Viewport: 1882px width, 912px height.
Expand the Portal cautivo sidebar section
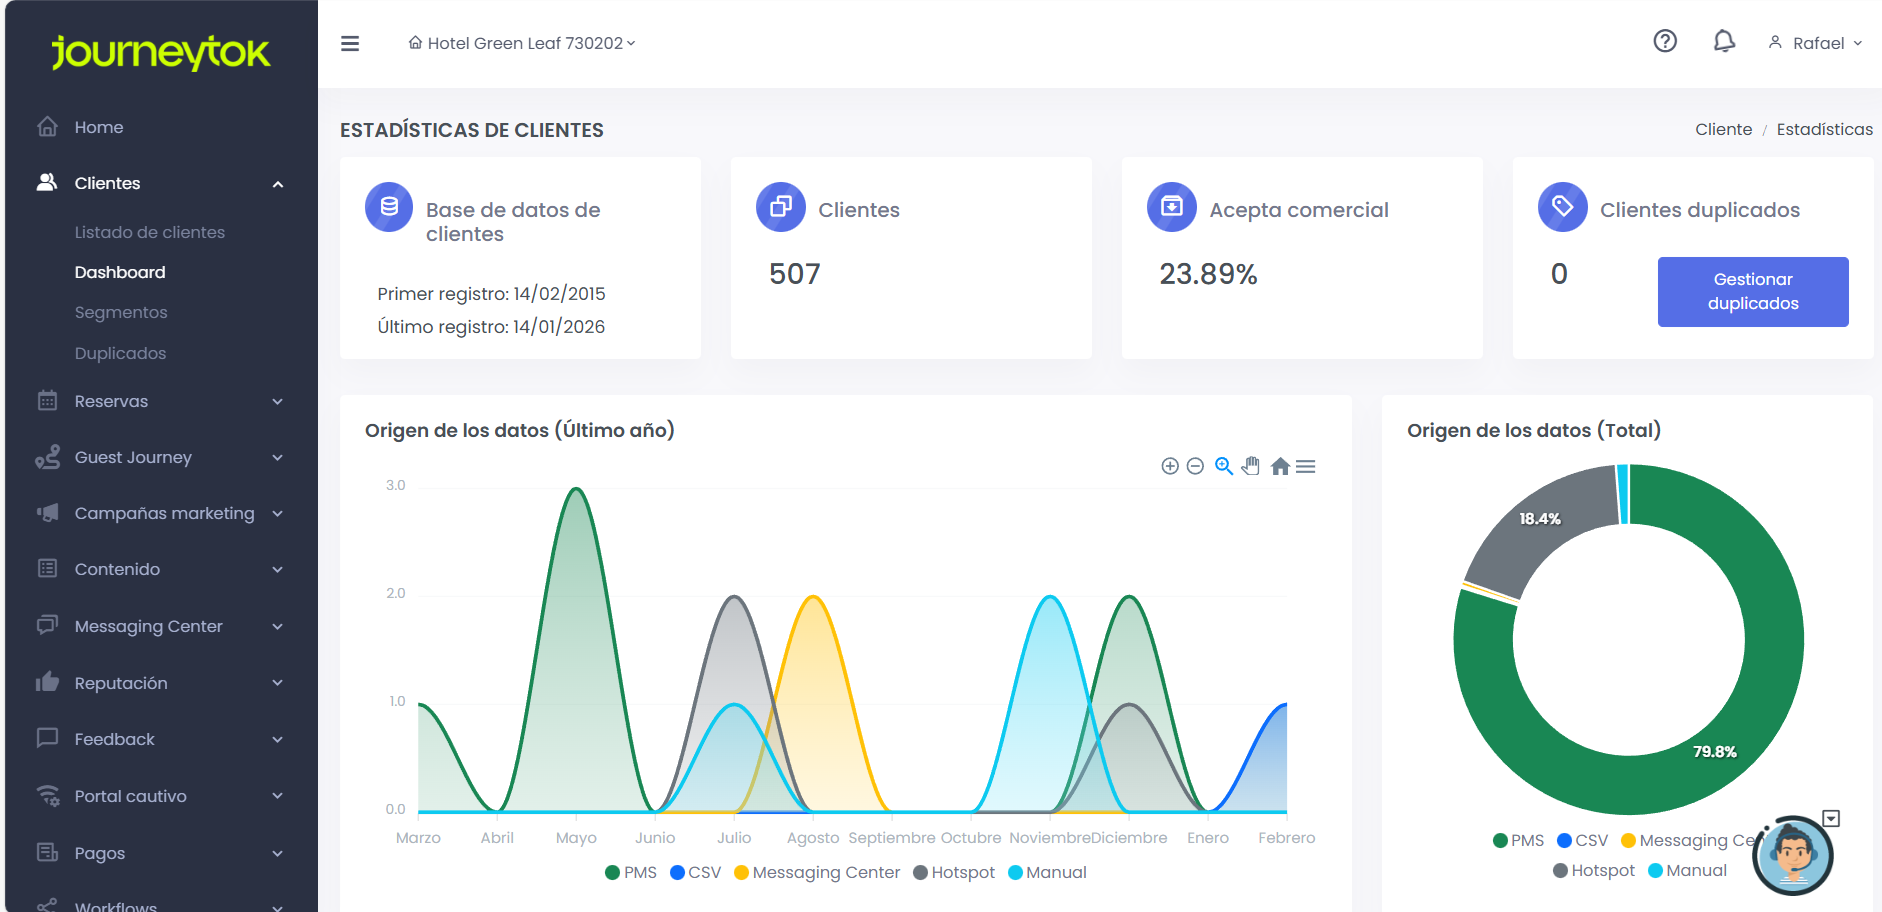160,796
